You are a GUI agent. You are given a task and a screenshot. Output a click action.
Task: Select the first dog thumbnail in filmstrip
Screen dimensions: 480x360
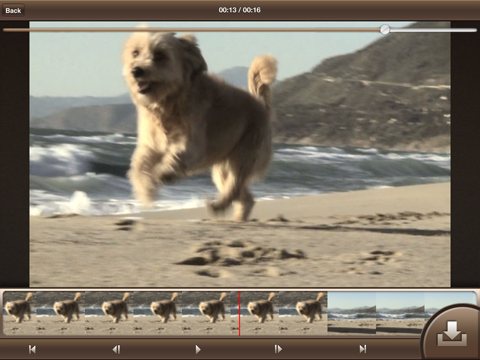[20, 313]
